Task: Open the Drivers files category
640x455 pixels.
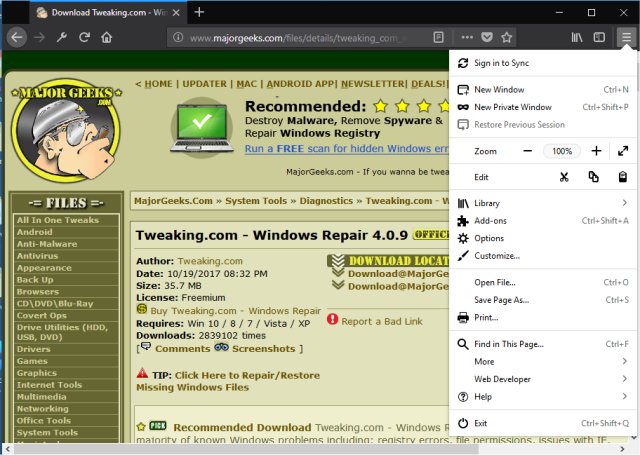Action: click(x=33, y=349)
